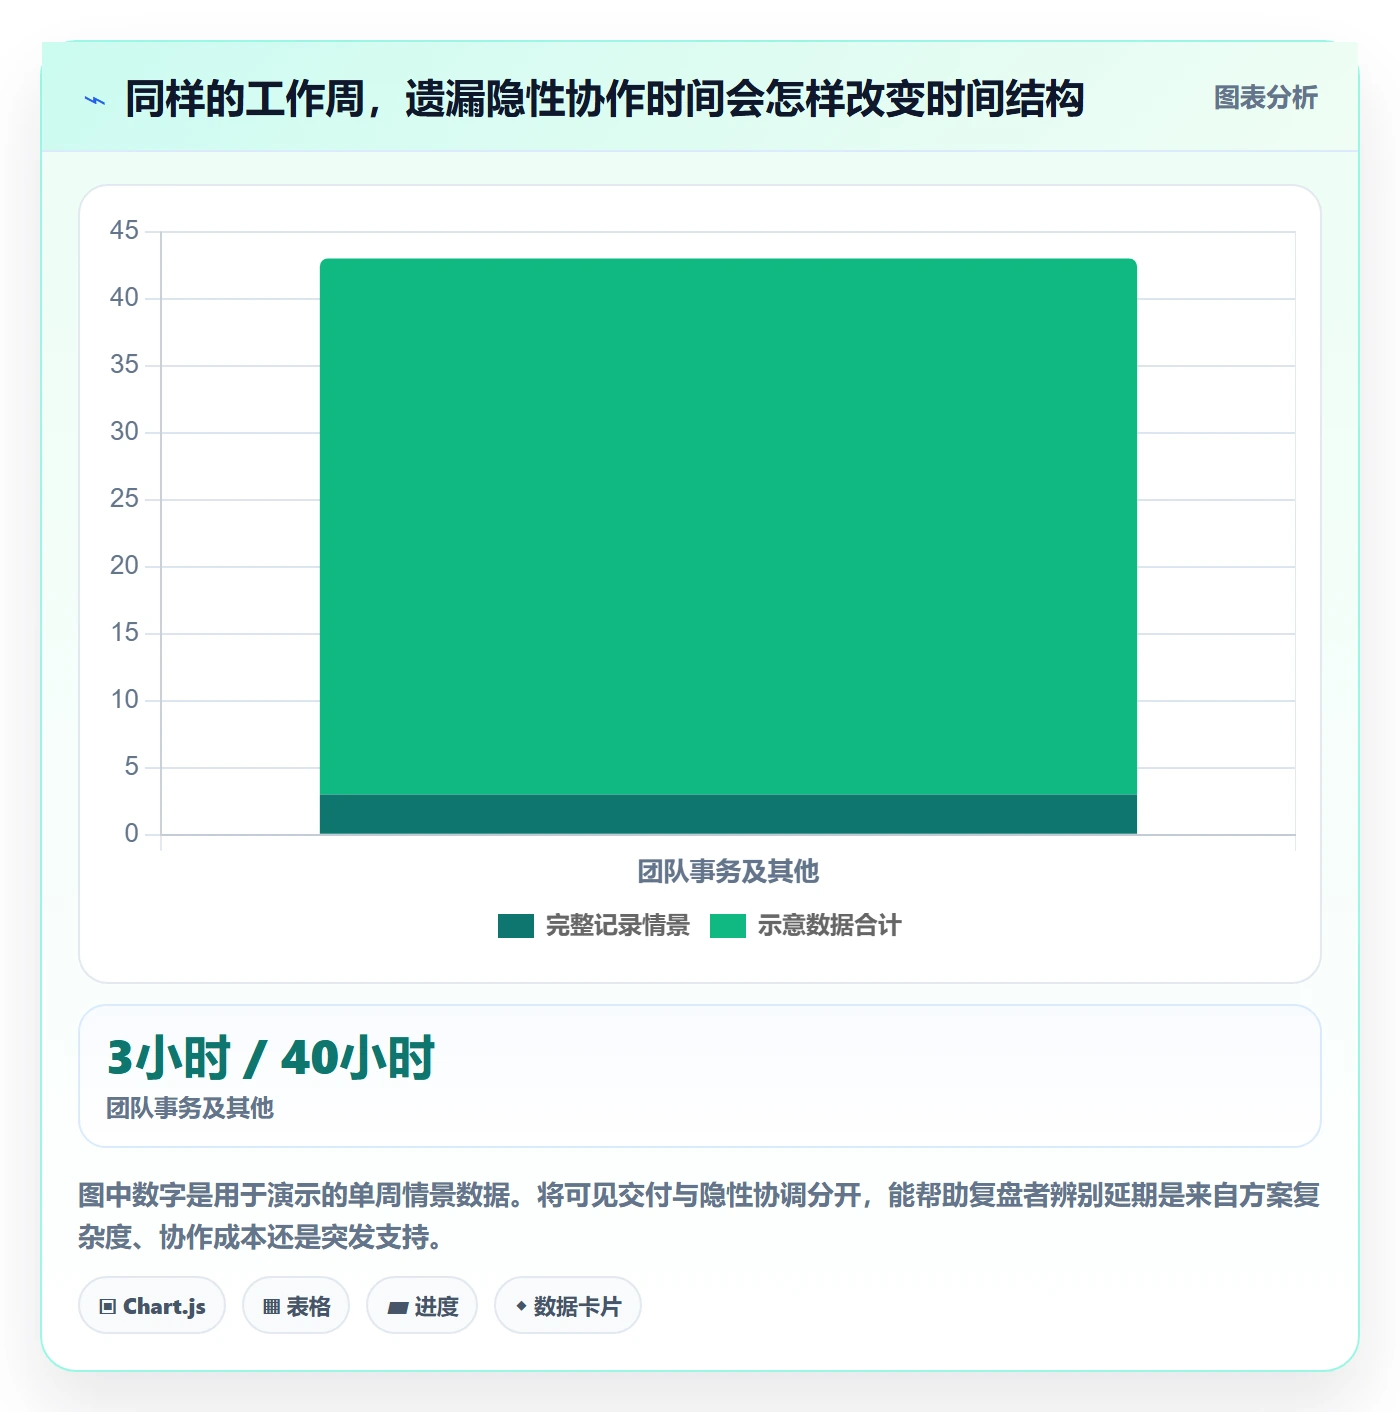Open the Chart.js tag chip
Image resolution: width=1400 pixels, height=1412 pixels.
[152, 1306]
